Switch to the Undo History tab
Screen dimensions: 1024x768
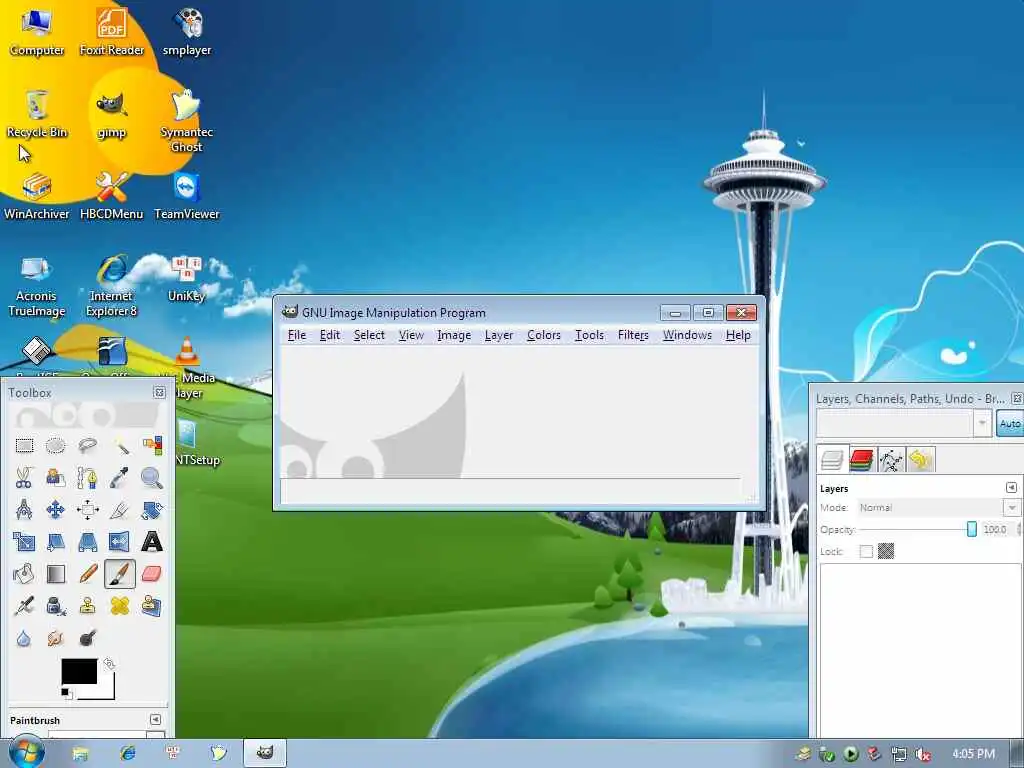coord(920,460)
